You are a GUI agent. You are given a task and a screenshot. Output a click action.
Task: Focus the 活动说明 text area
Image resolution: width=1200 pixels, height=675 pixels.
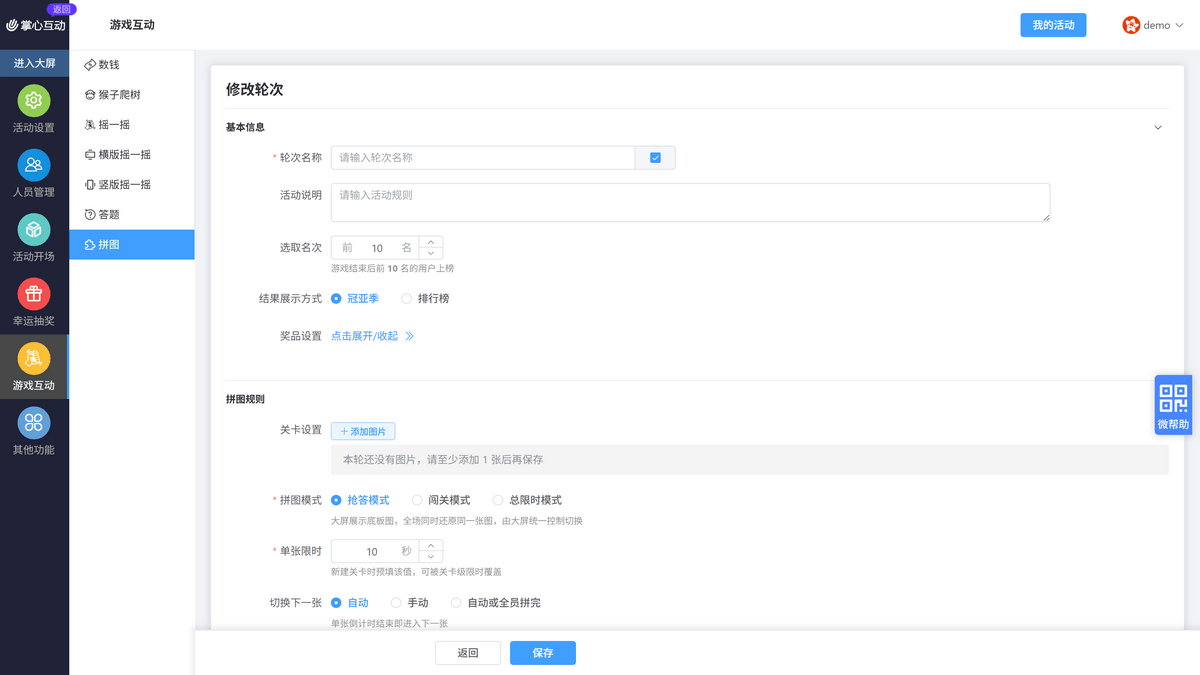(x=690, y=202)
